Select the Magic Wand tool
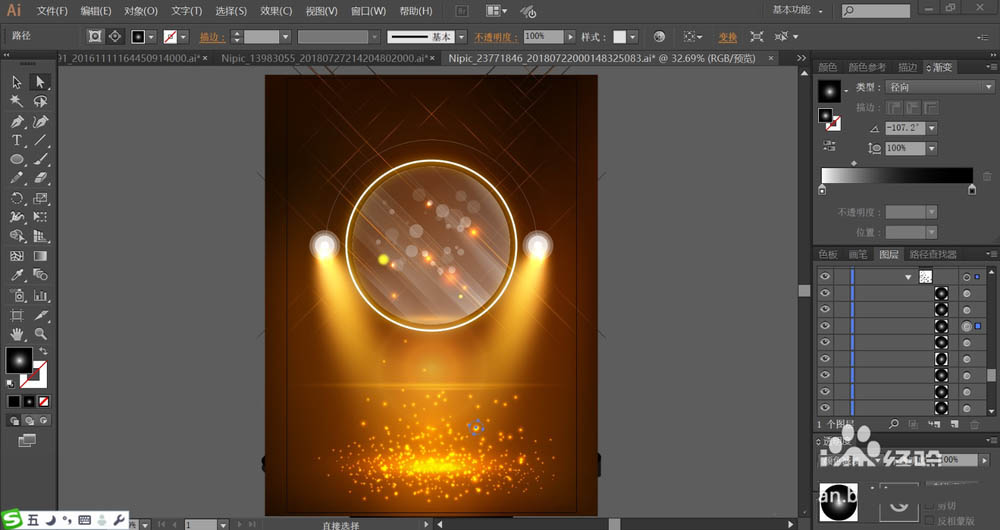 pos(17,101)
